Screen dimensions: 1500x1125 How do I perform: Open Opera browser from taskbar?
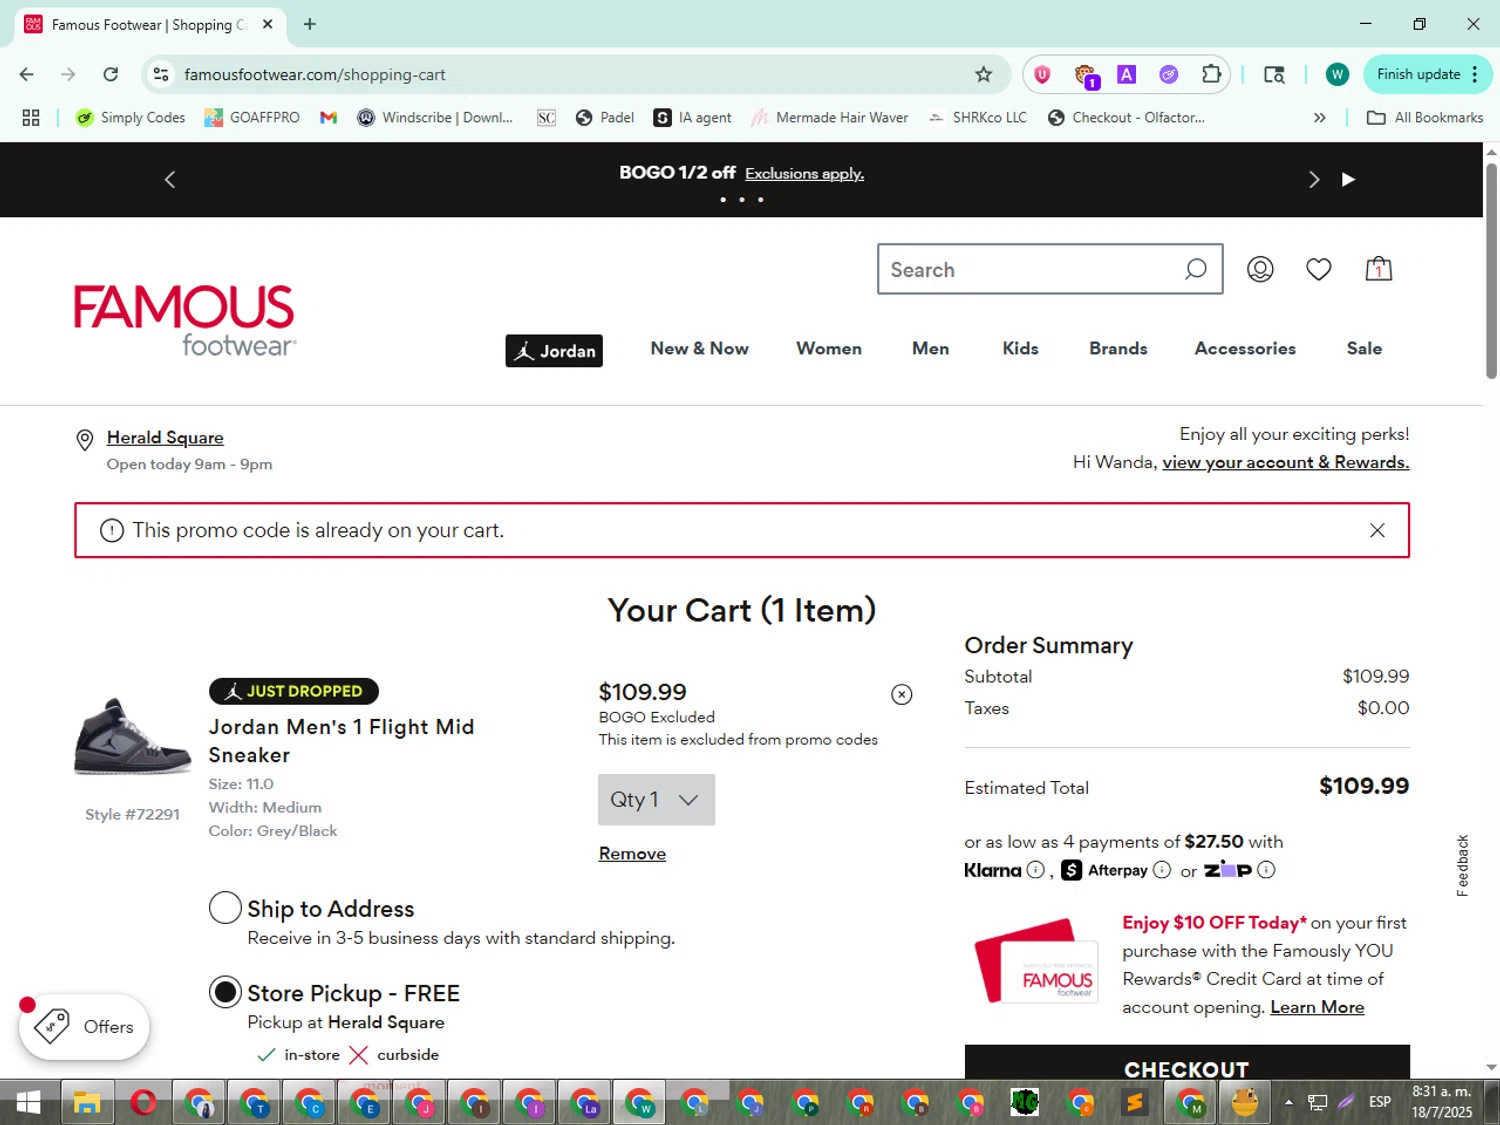(143, 1102)
